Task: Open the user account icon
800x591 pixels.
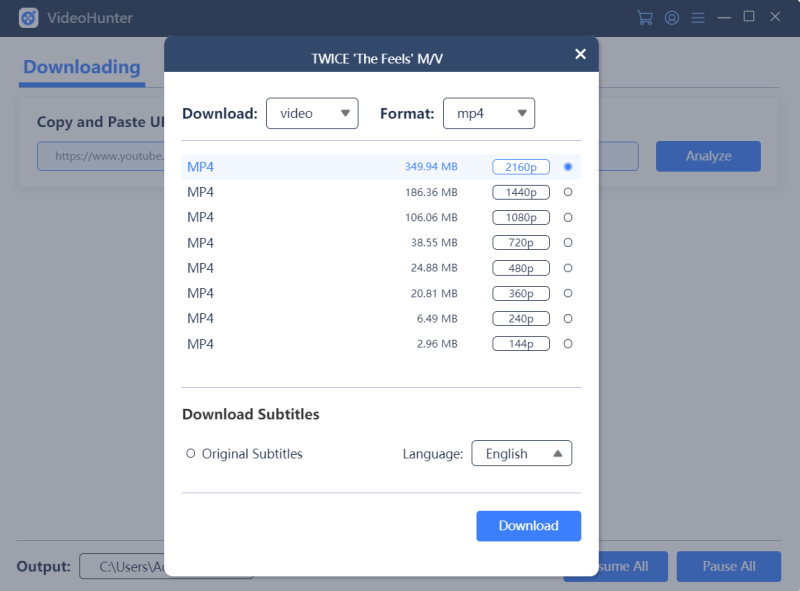Action: tap(672, 18)
